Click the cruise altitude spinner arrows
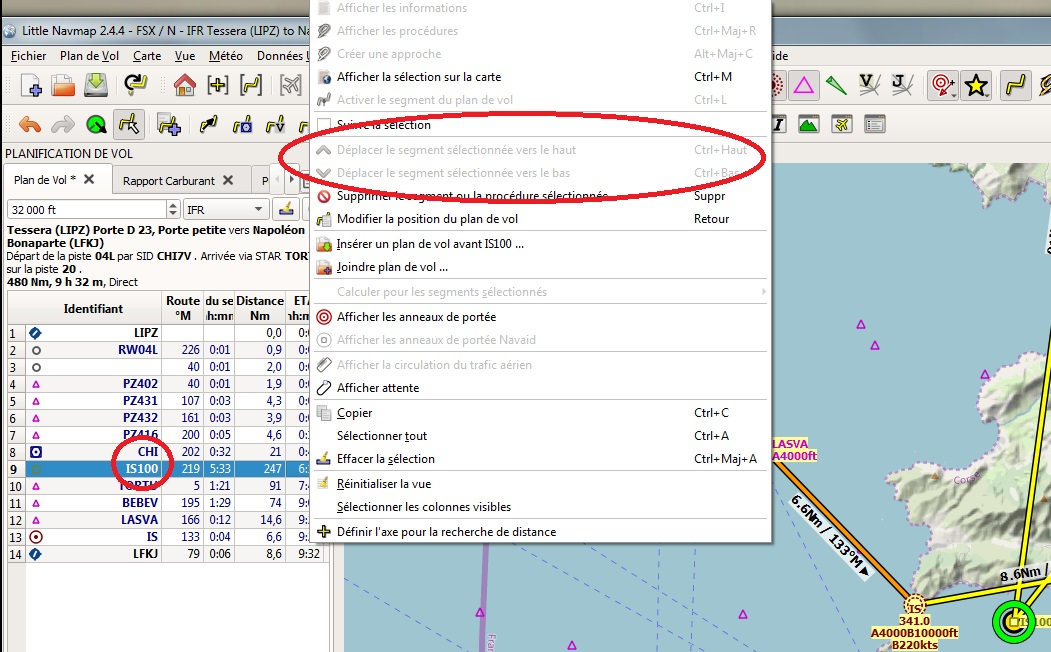 [173, 209]
